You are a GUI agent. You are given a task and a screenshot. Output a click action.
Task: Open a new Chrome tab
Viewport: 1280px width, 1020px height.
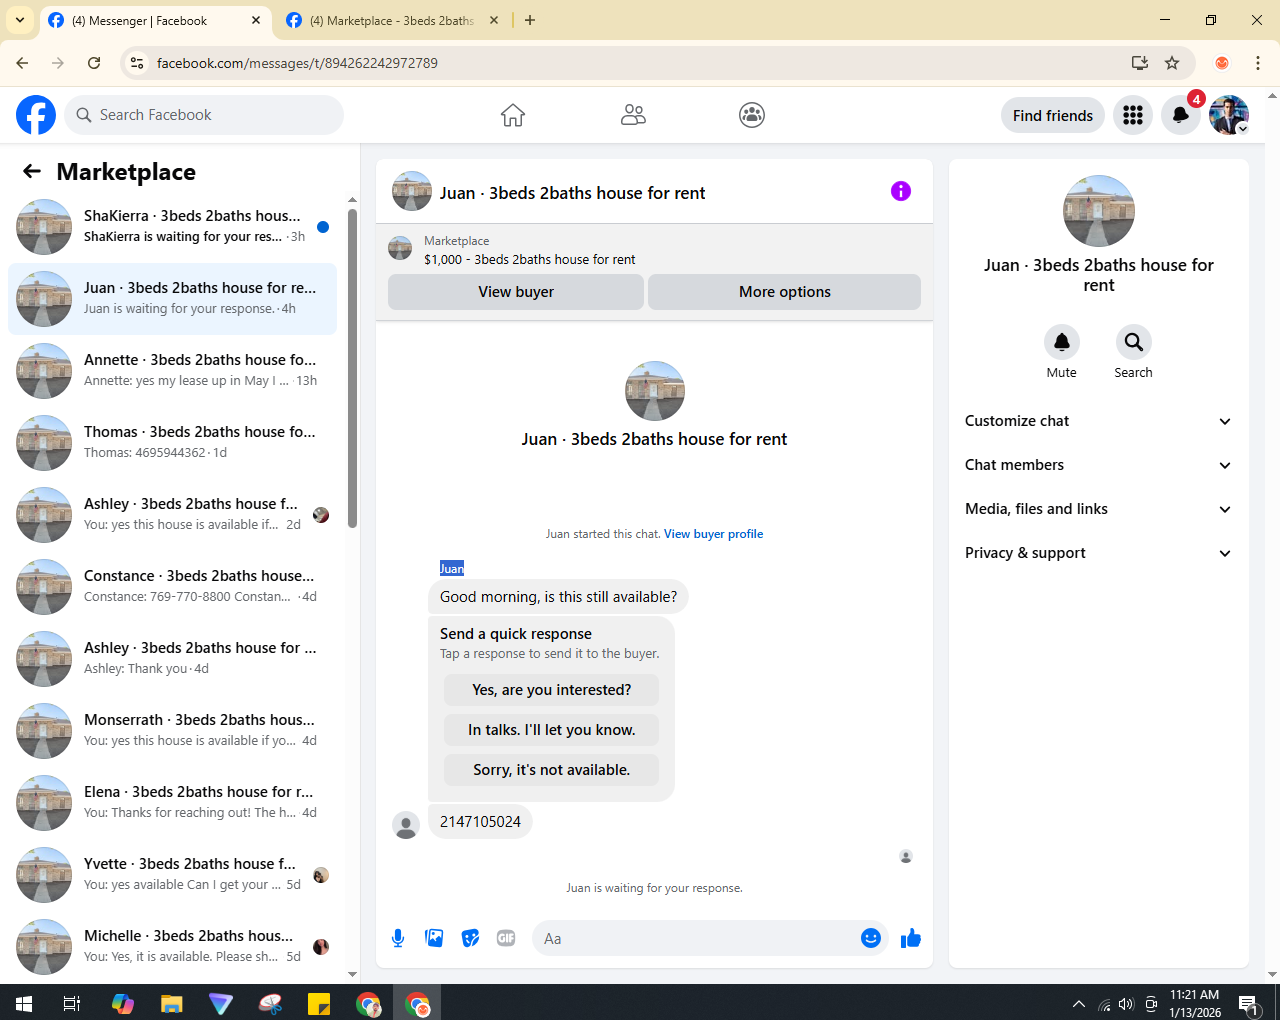pyautogui.click(x=530, y=20)
